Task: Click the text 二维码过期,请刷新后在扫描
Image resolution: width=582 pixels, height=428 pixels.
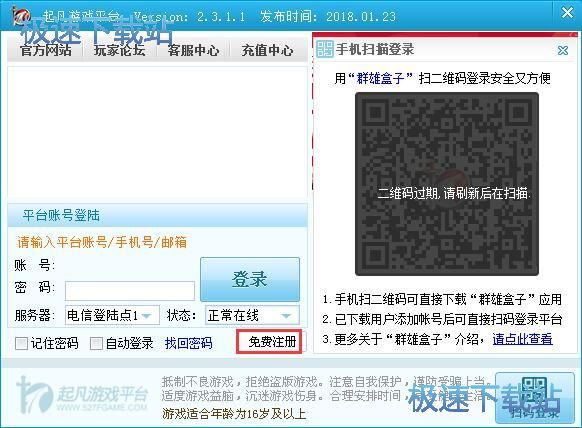Action: [x=454, y=193]
